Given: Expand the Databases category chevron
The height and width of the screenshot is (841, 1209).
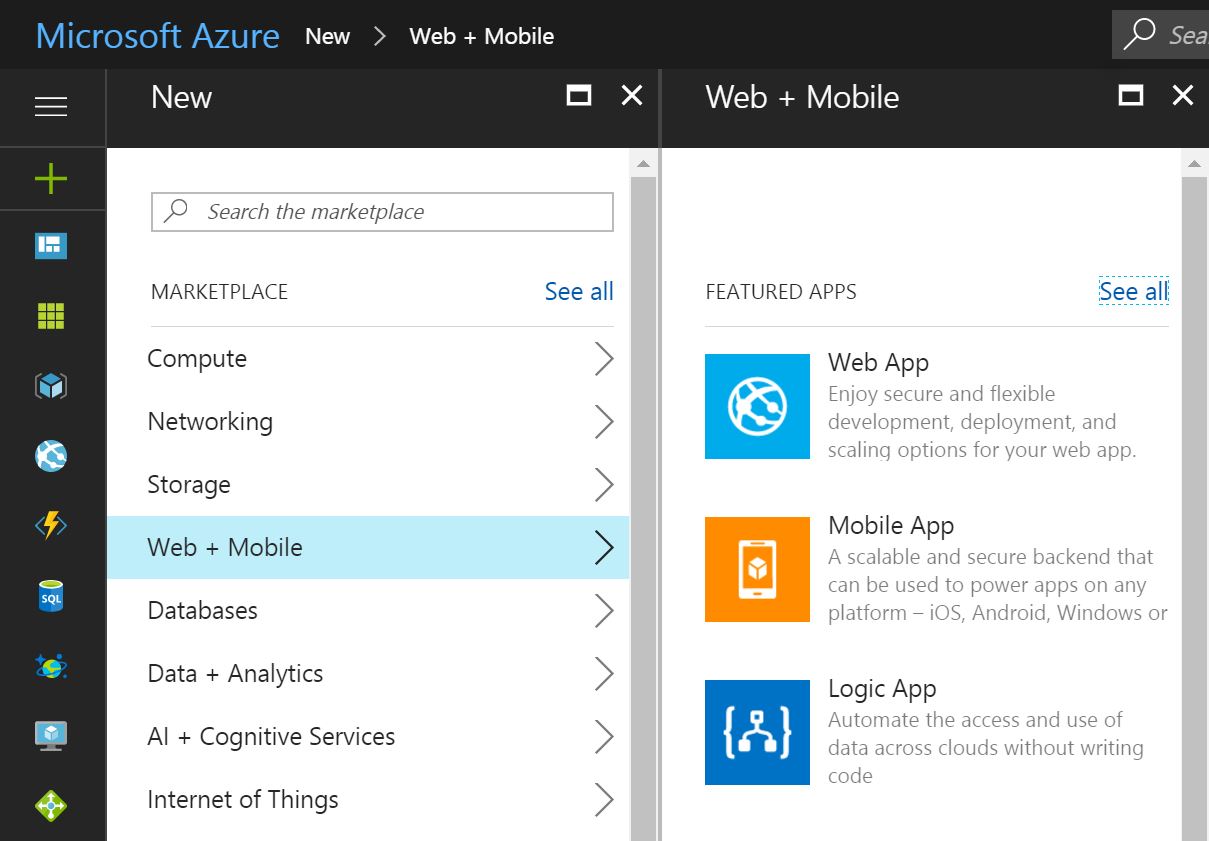Looking at the screenshot, I should pos(603,611).
